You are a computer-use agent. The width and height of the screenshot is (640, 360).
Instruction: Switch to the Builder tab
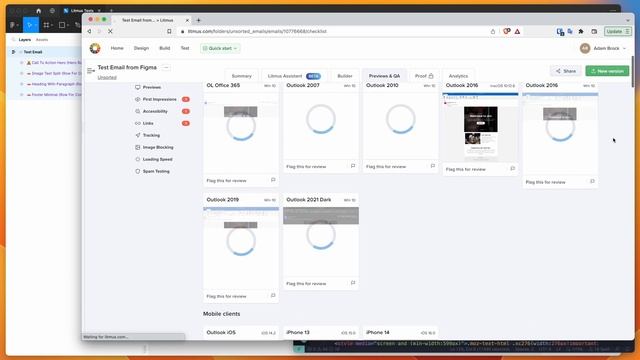tap(345, 76)
